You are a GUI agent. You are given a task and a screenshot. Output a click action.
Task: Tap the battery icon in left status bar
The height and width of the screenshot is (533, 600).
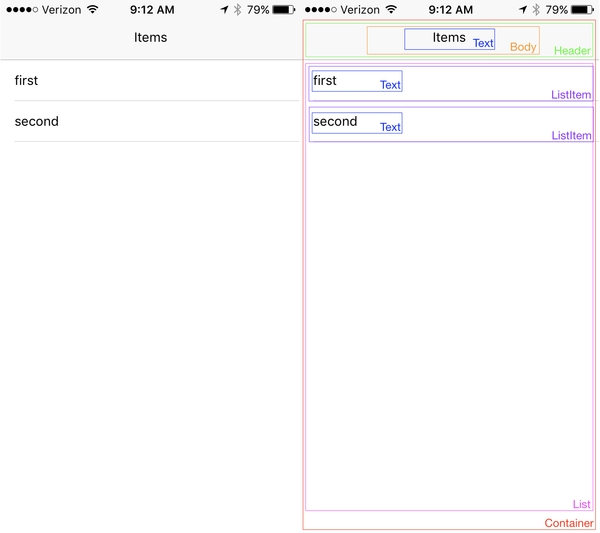tap(284, 10)
